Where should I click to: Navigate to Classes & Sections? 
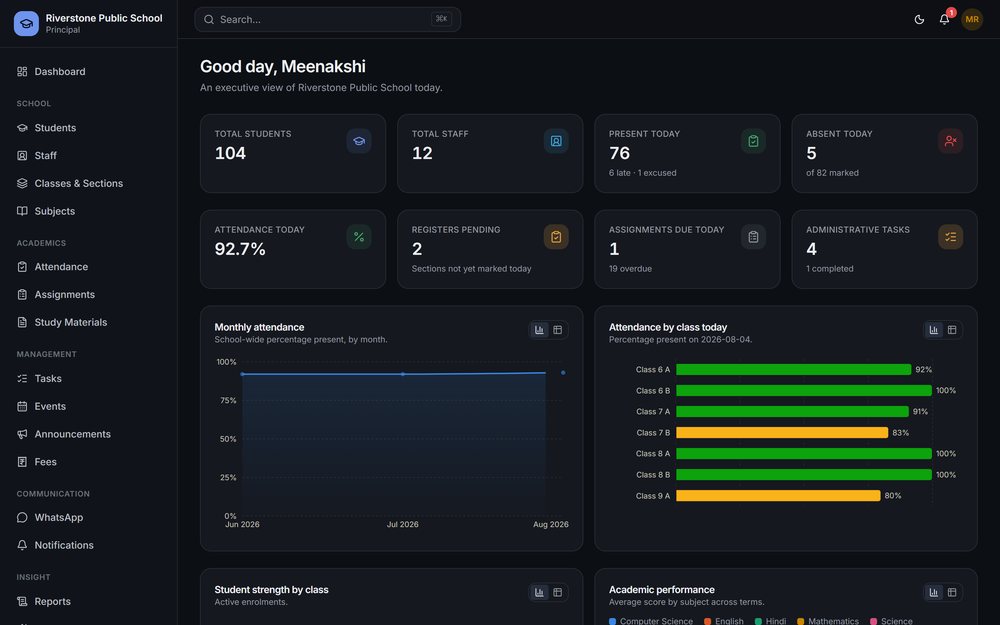[89, 183]
